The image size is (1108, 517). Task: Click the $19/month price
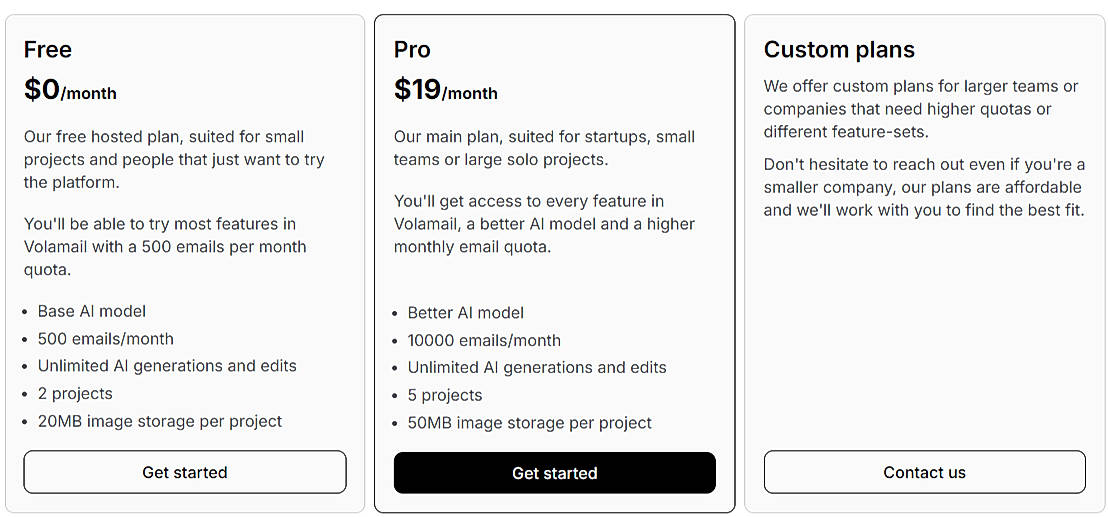445,91
